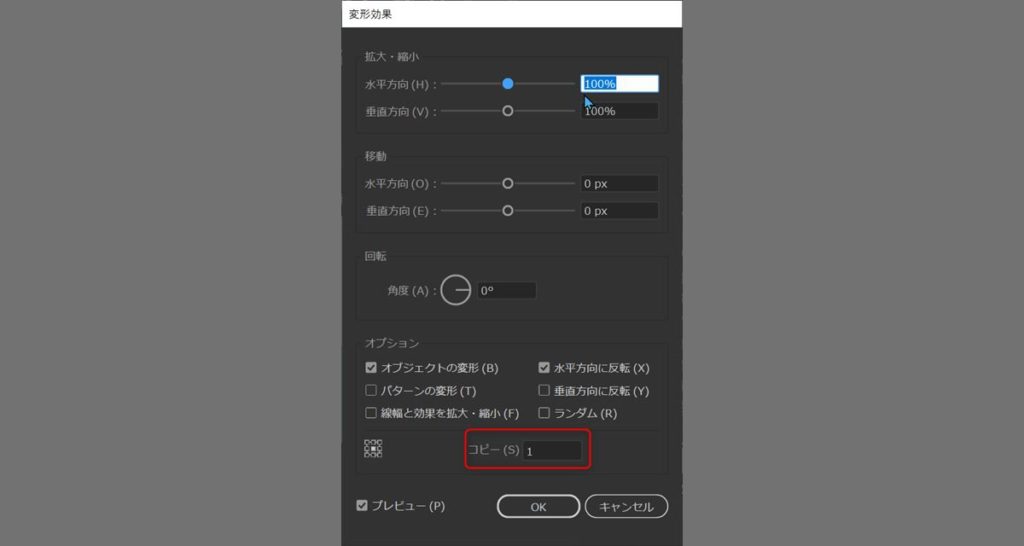Enable the ランダム checkbox
1024x546 pixels.
pyautogui.click(x=545, y=413)
